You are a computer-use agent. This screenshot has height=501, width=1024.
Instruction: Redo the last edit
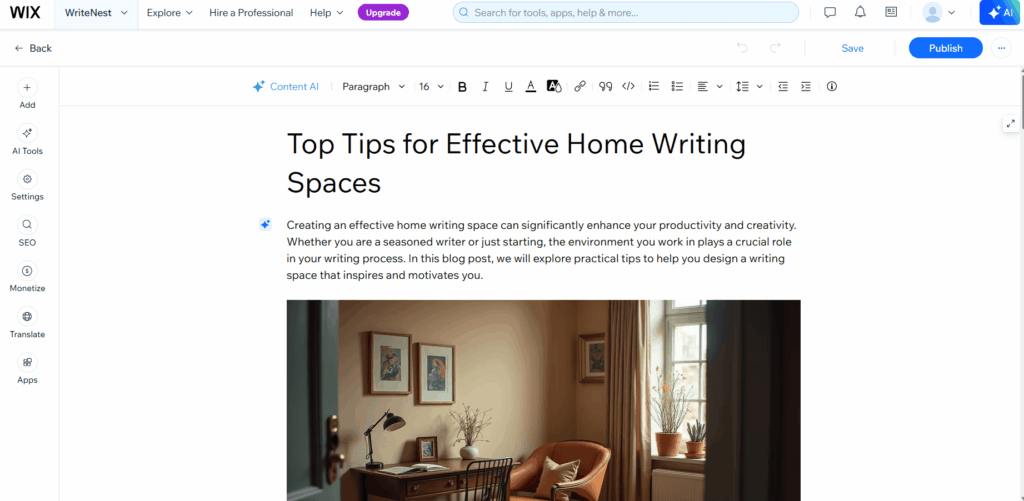[775, 48]
